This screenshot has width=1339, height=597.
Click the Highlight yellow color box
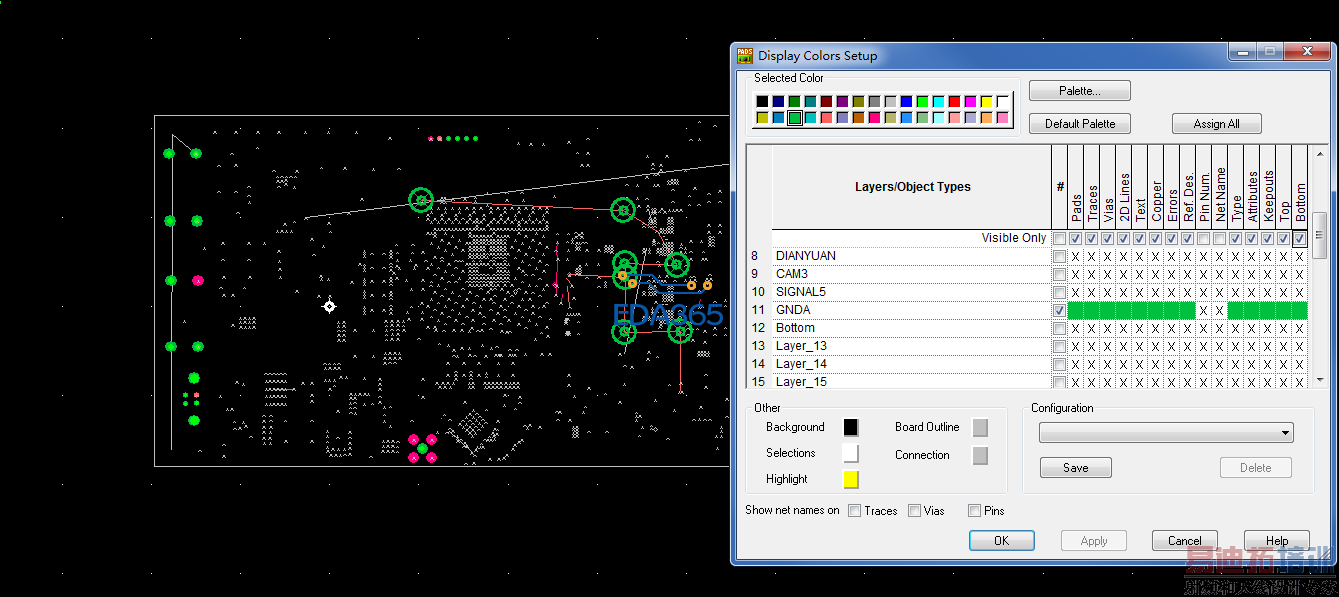click(850, 480)
